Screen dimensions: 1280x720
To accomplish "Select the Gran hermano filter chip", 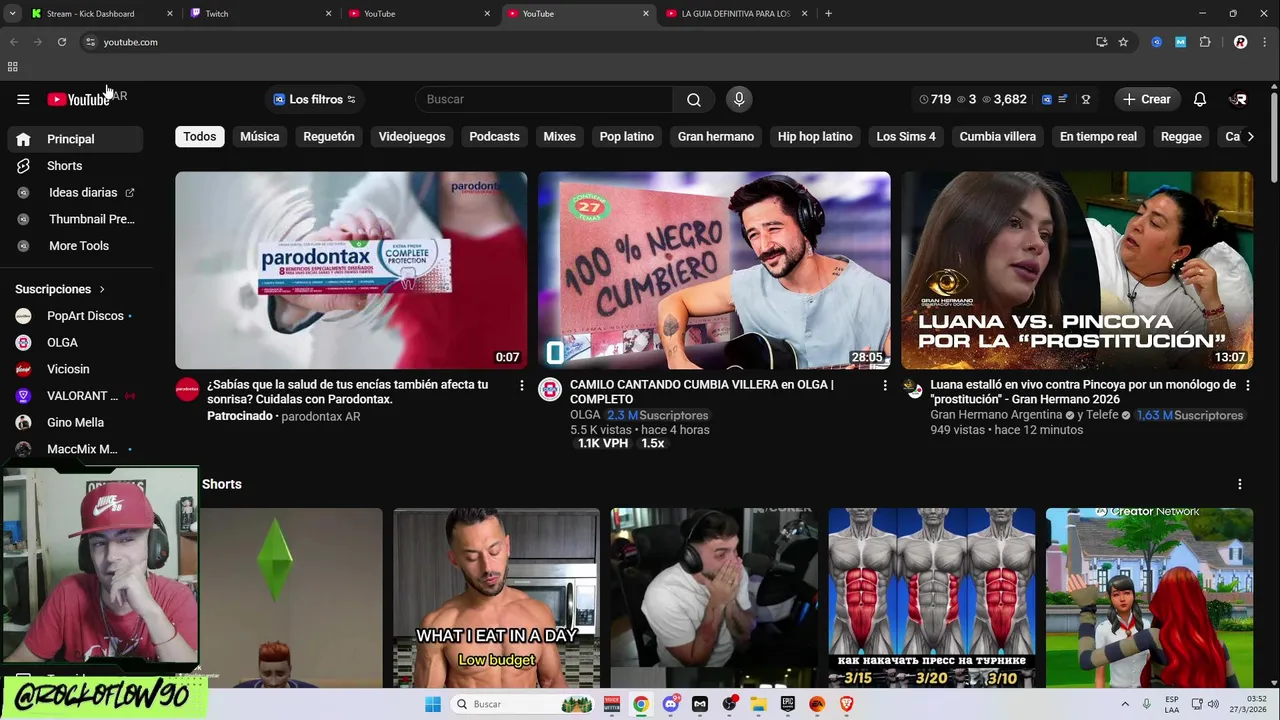I will click(716, 137).
